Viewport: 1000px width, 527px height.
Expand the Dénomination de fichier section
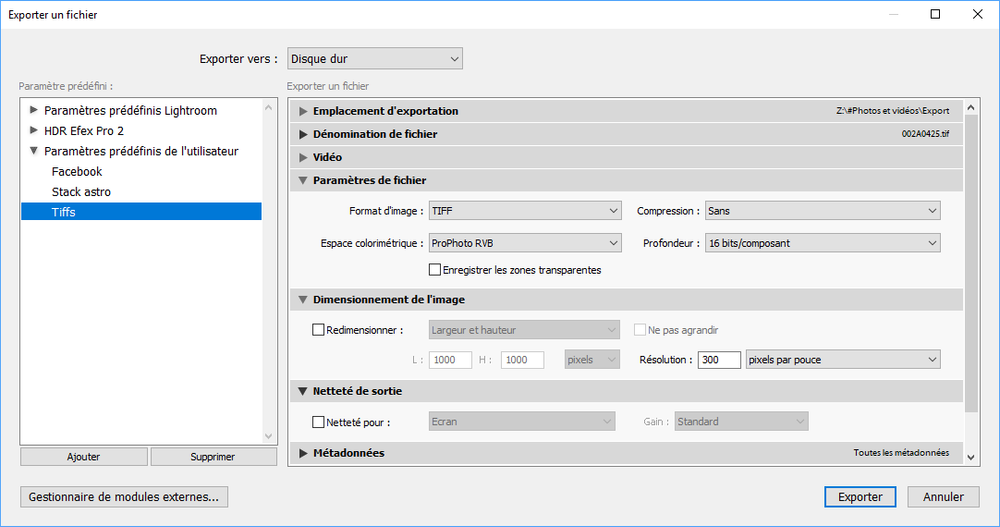pos(304,134)
